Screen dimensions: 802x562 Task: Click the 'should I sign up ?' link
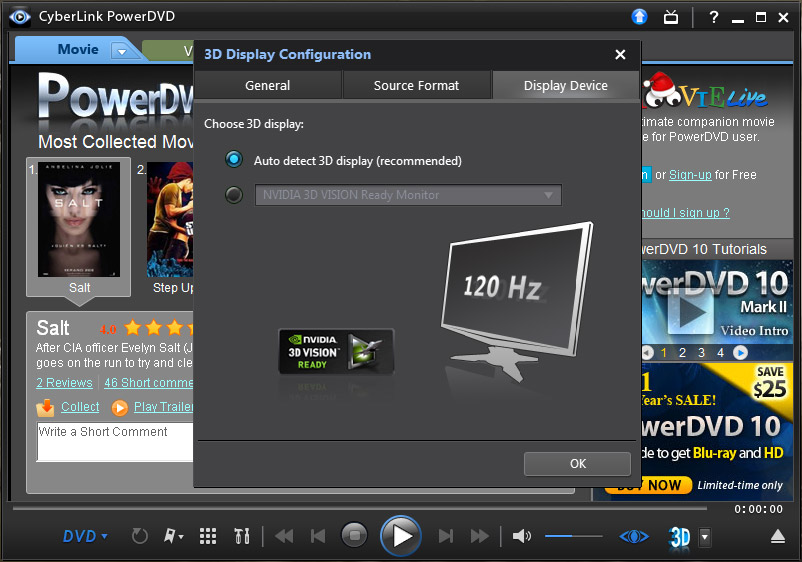(685, 213)
